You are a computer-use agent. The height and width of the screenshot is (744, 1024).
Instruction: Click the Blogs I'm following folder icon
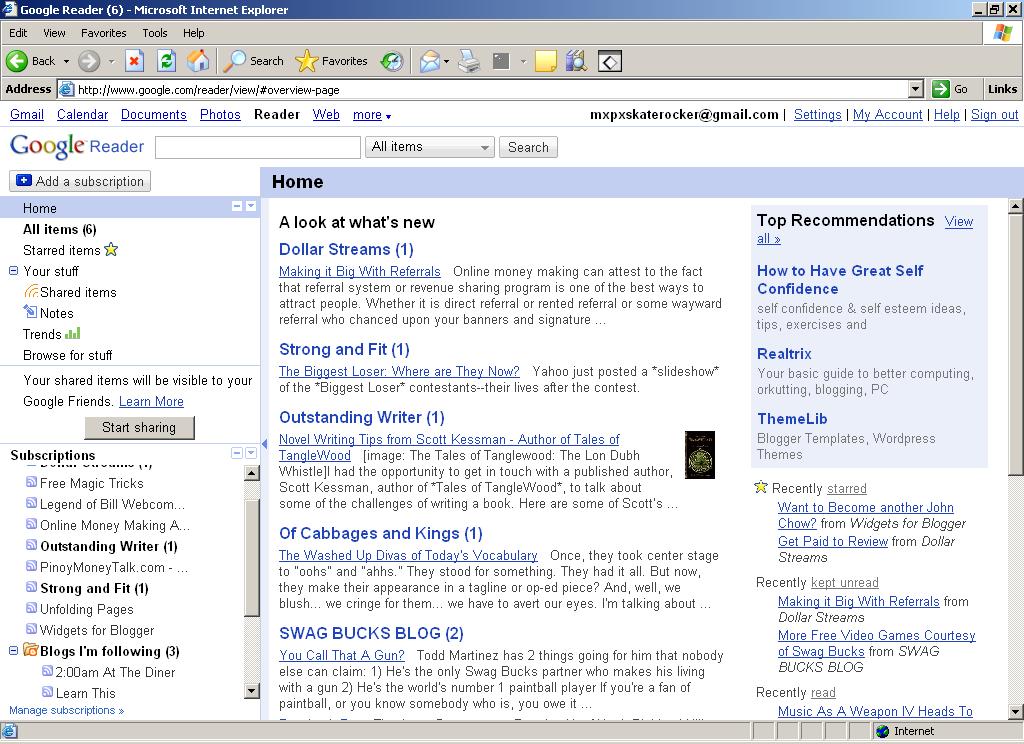[x=31, y=650]
